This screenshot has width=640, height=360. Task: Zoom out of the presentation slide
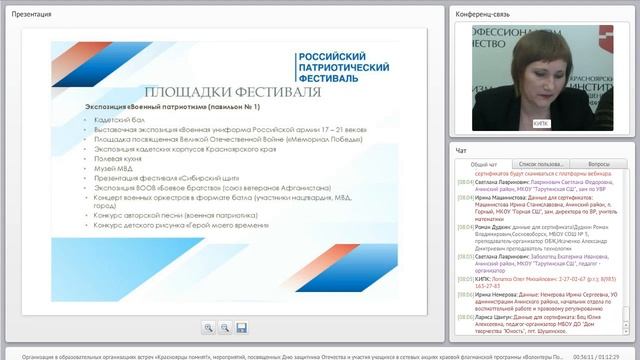pyautogui.click(x=225, y=328)
